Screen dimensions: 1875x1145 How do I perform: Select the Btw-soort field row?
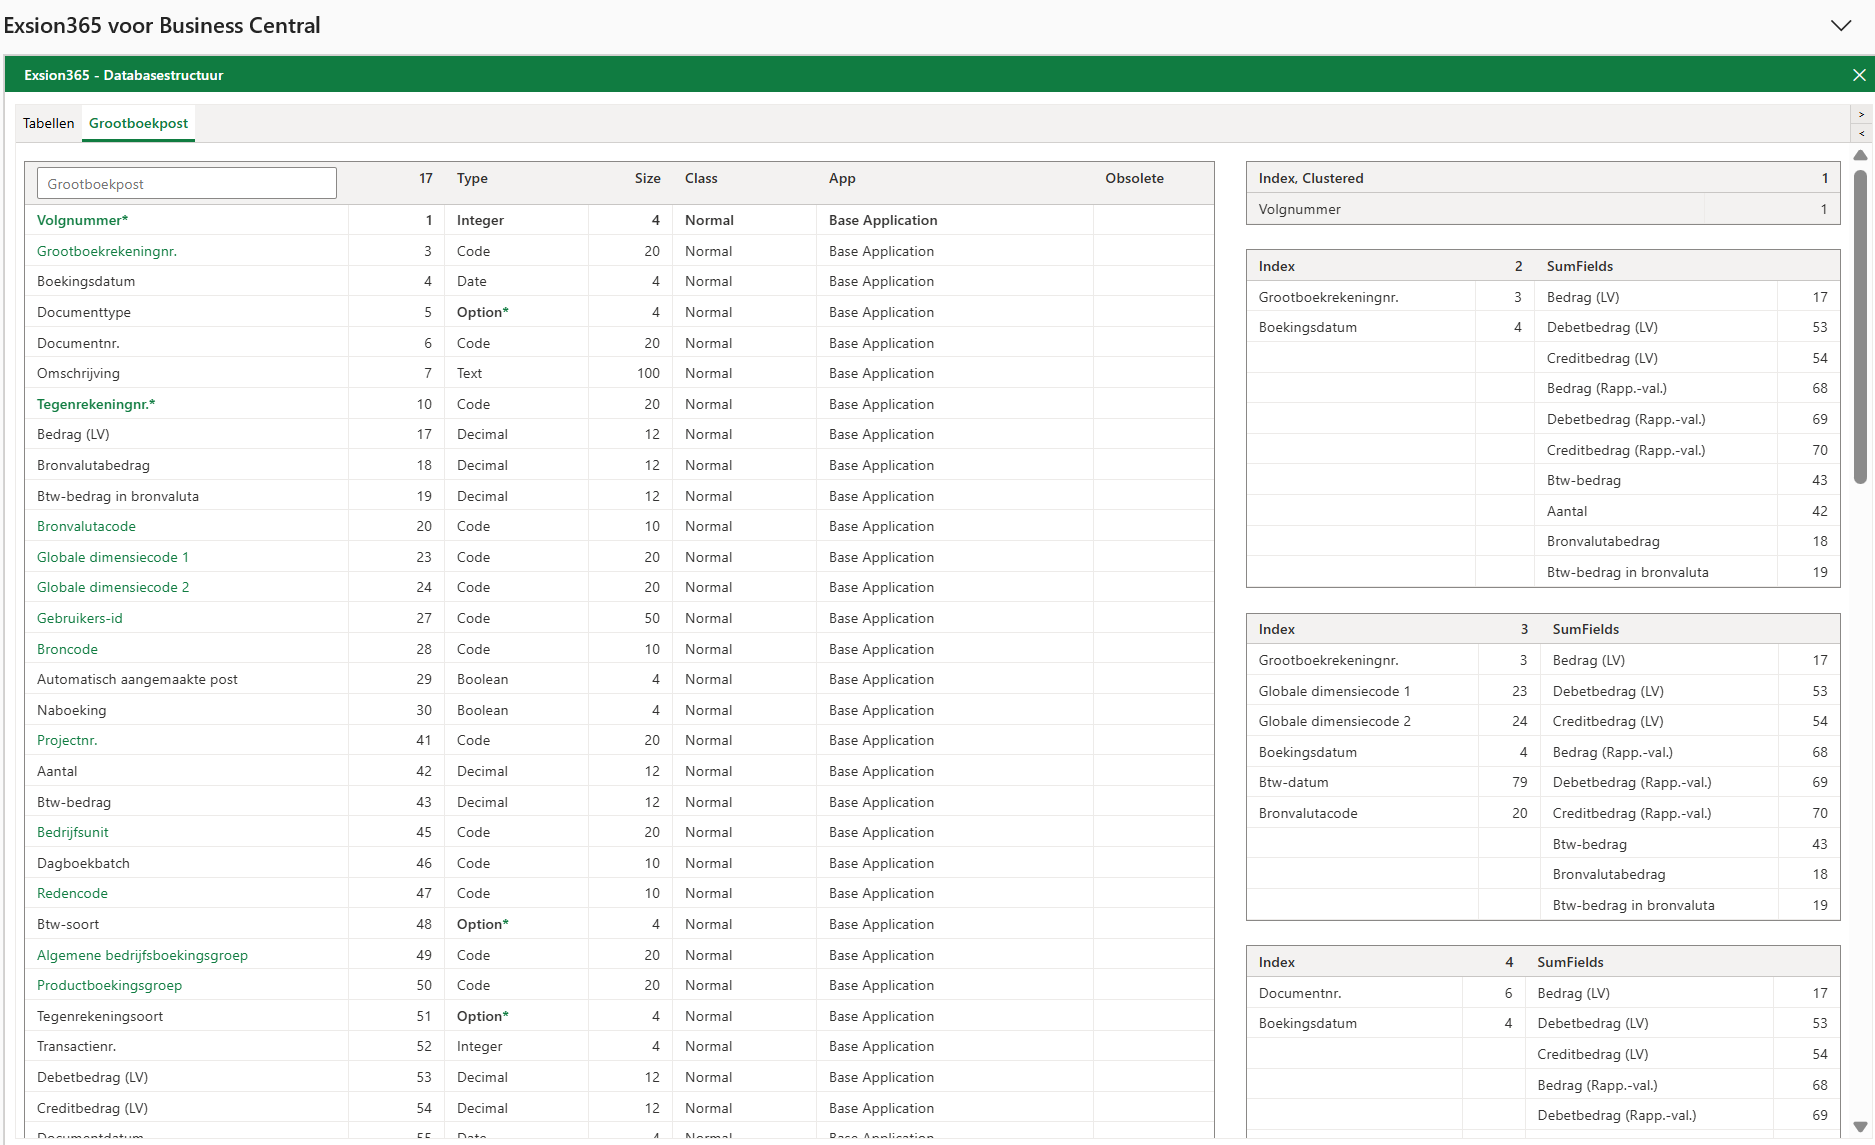(619, 924)
